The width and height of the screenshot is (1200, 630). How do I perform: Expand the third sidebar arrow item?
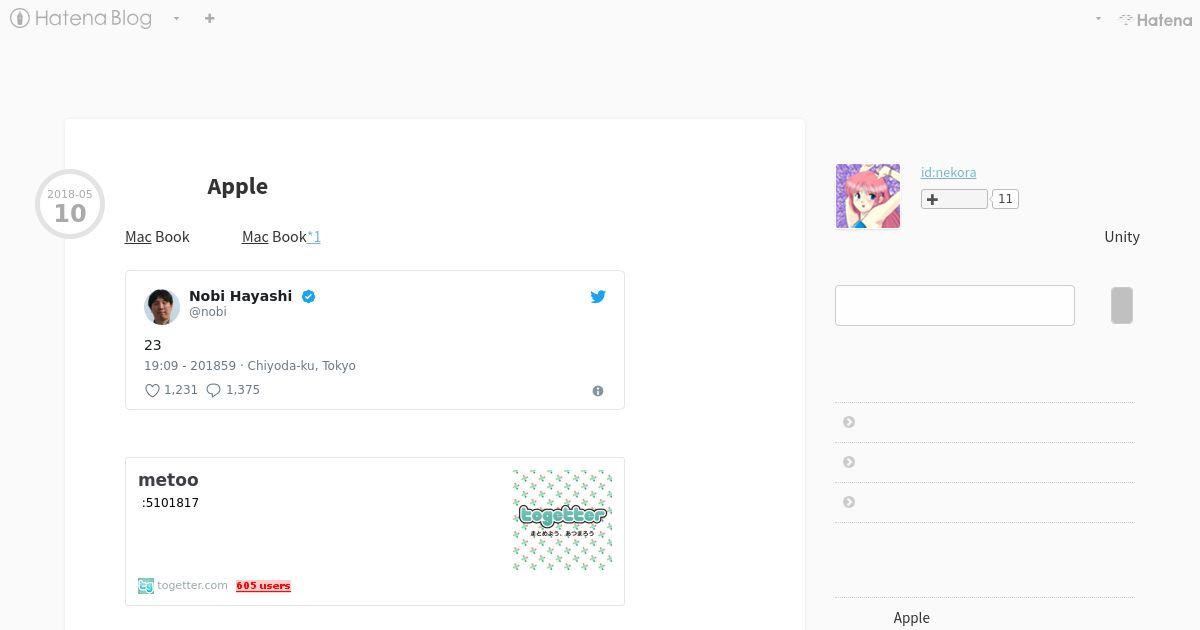[x=849, y=502]
